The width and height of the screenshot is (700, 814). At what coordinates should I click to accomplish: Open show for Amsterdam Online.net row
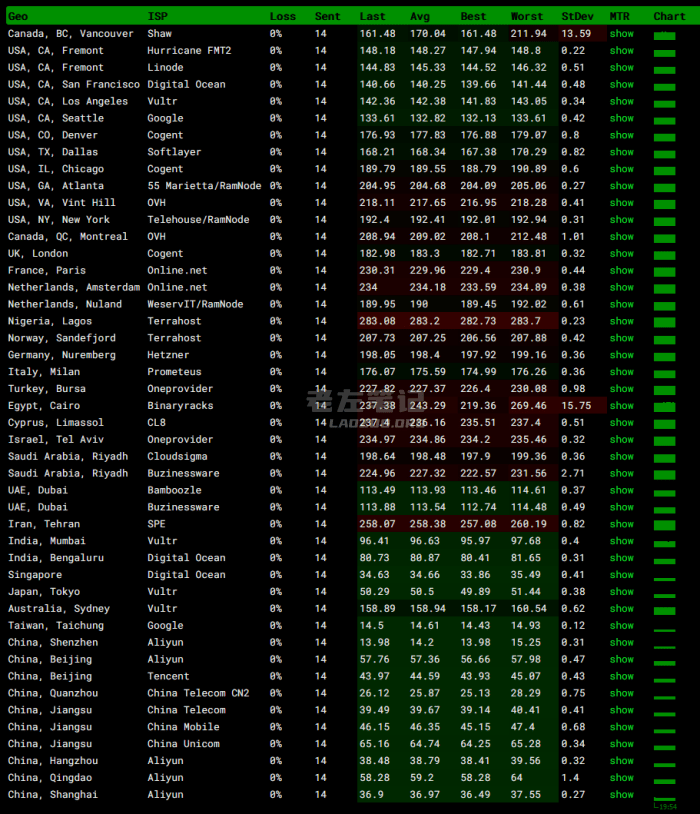[622, 287]
